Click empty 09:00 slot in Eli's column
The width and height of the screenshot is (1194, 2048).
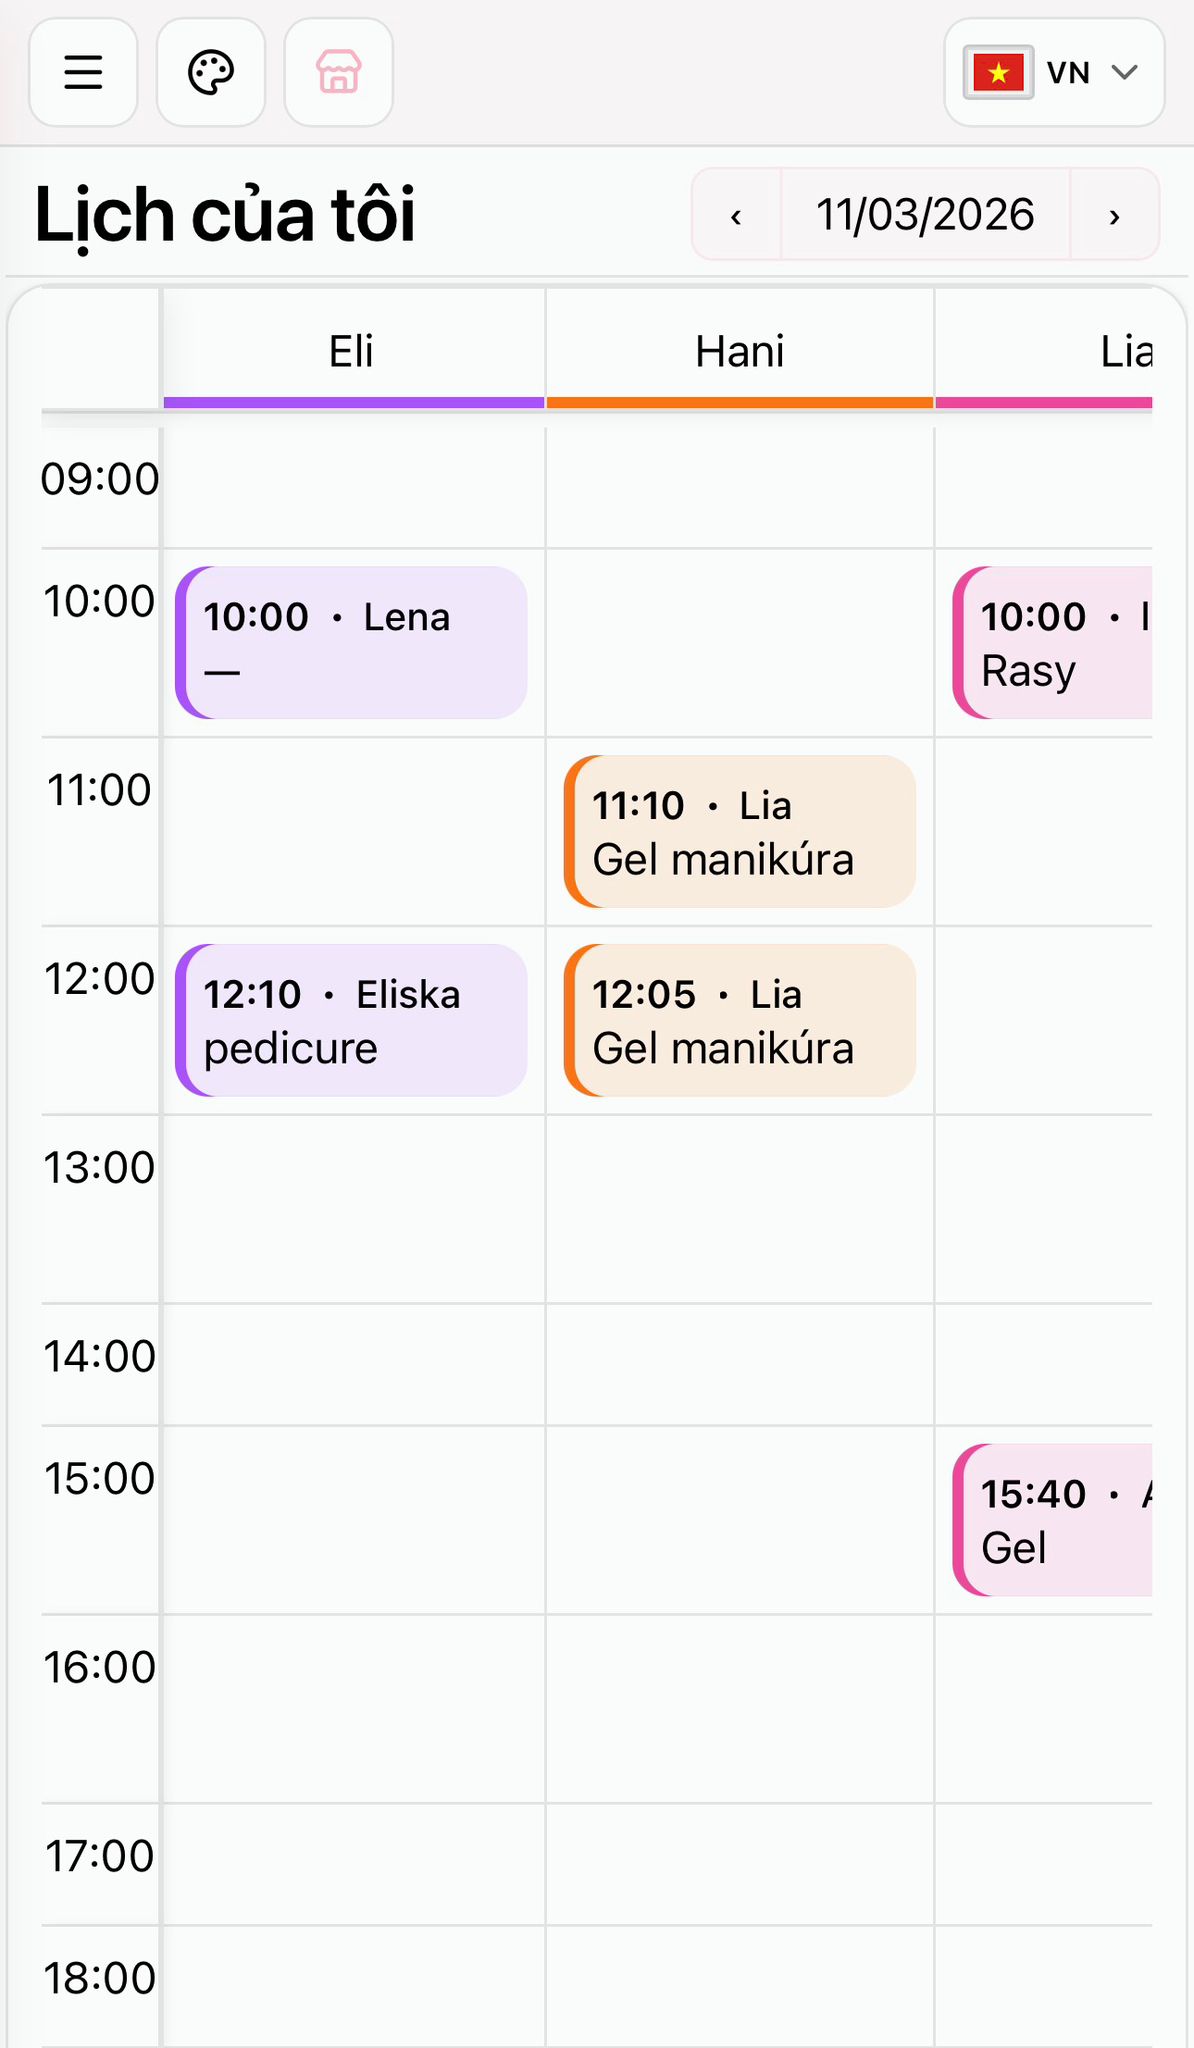point(352,487)
